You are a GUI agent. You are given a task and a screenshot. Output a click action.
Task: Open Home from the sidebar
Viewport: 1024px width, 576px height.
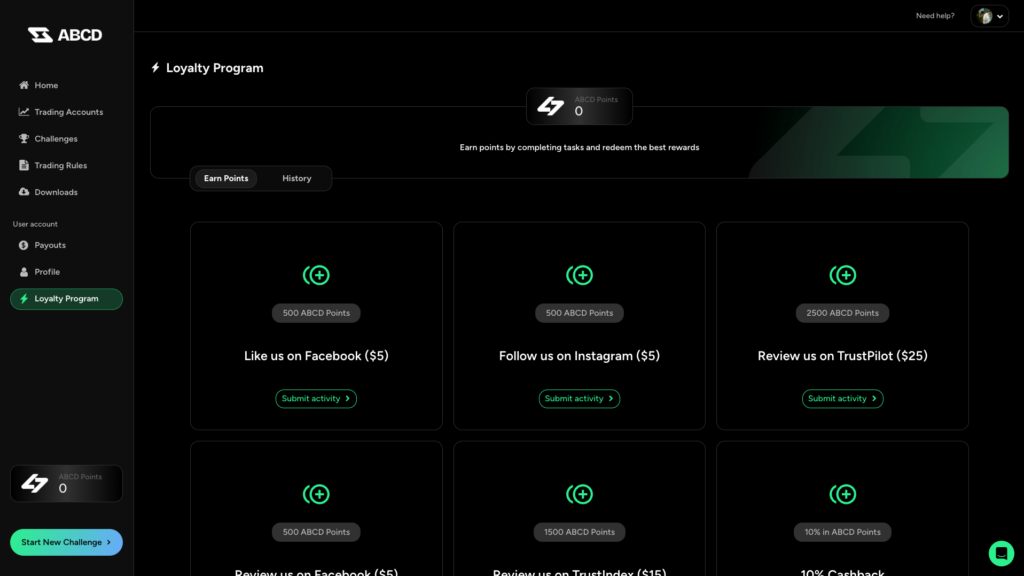click(46, 85)
